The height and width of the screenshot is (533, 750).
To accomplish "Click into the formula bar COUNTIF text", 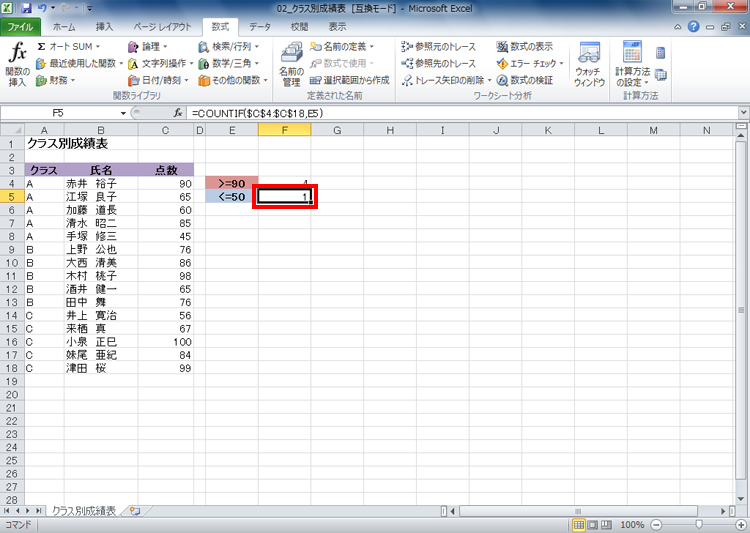I will (257, 113).
